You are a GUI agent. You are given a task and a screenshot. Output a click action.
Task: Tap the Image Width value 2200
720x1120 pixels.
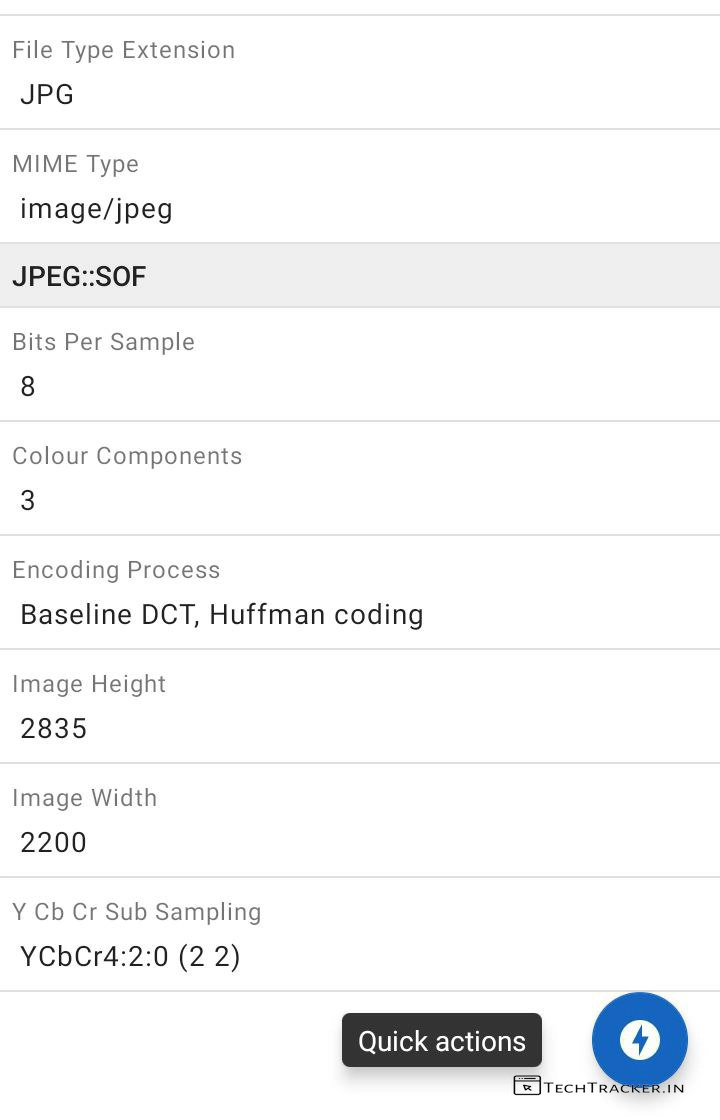(54, 843)
